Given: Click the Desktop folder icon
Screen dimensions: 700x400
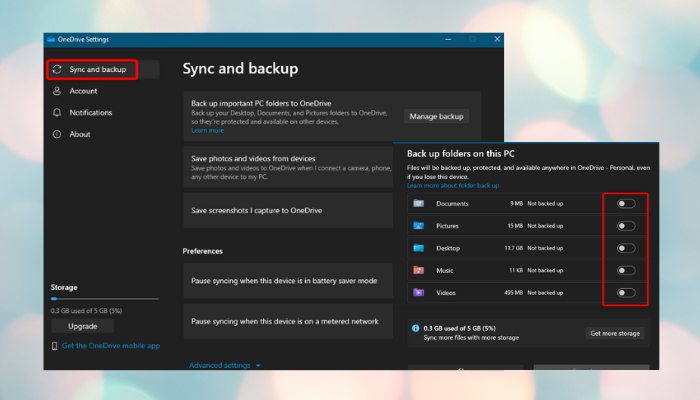Looking at the screenshot, I should point(418,247).
